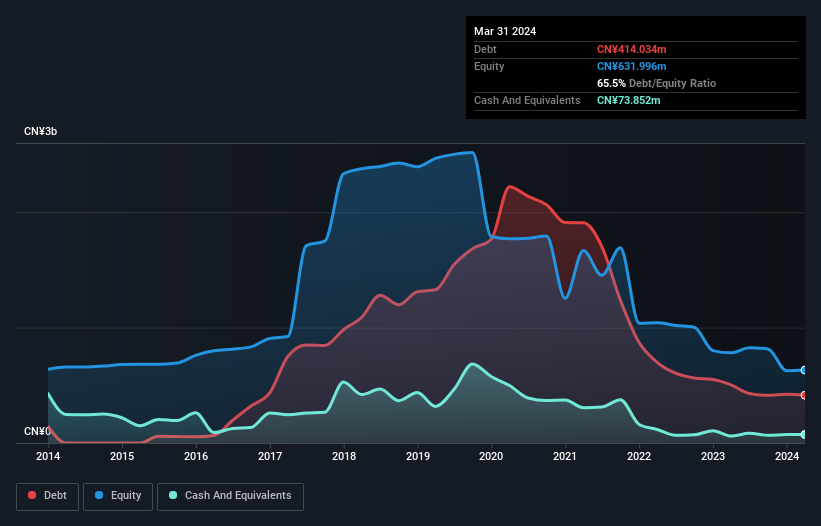This screenshot has width=821, height=526.
Task: Click the 2015 x-axis label
Action: (x=122, y=456)
